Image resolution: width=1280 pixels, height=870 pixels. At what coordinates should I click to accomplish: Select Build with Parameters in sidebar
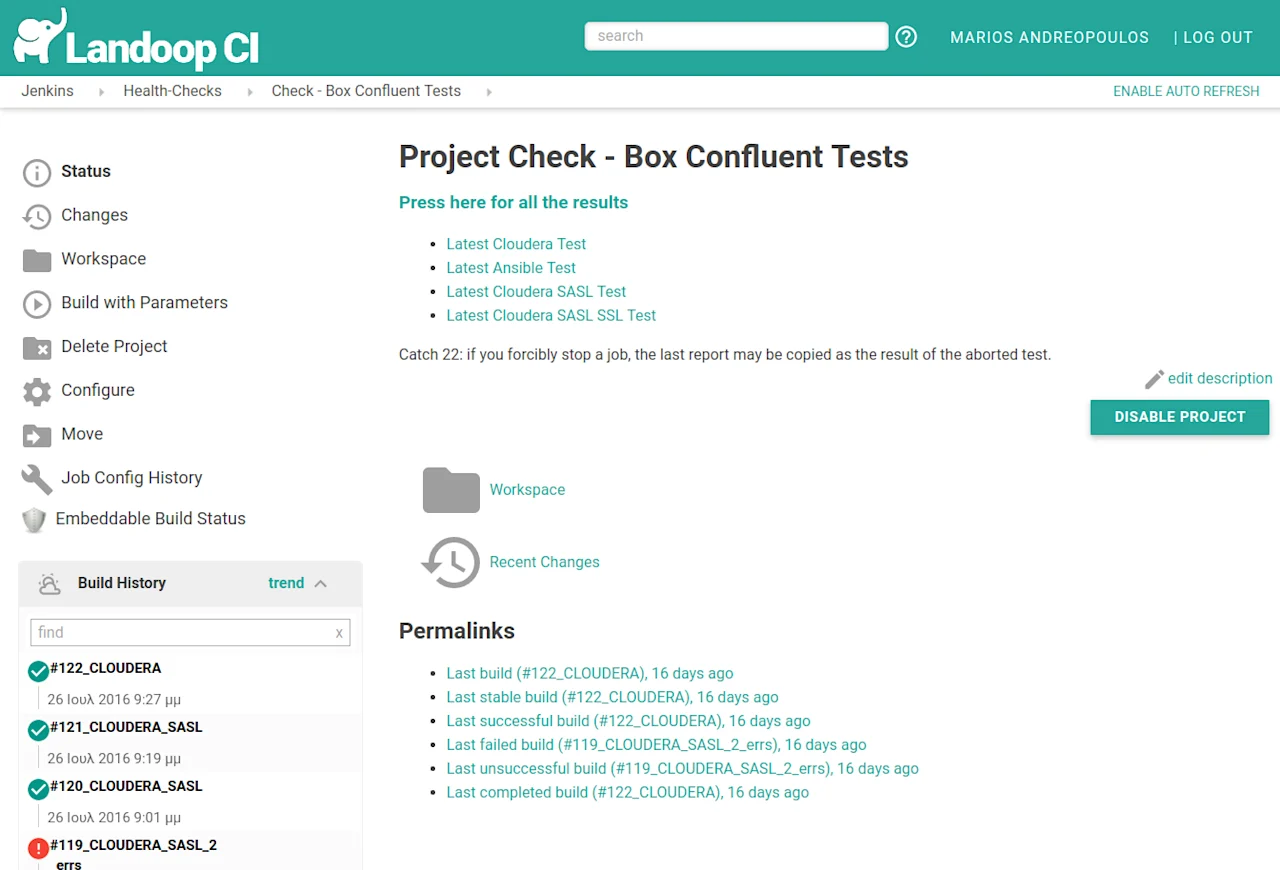pyautogui.click(x=144, y=303)
